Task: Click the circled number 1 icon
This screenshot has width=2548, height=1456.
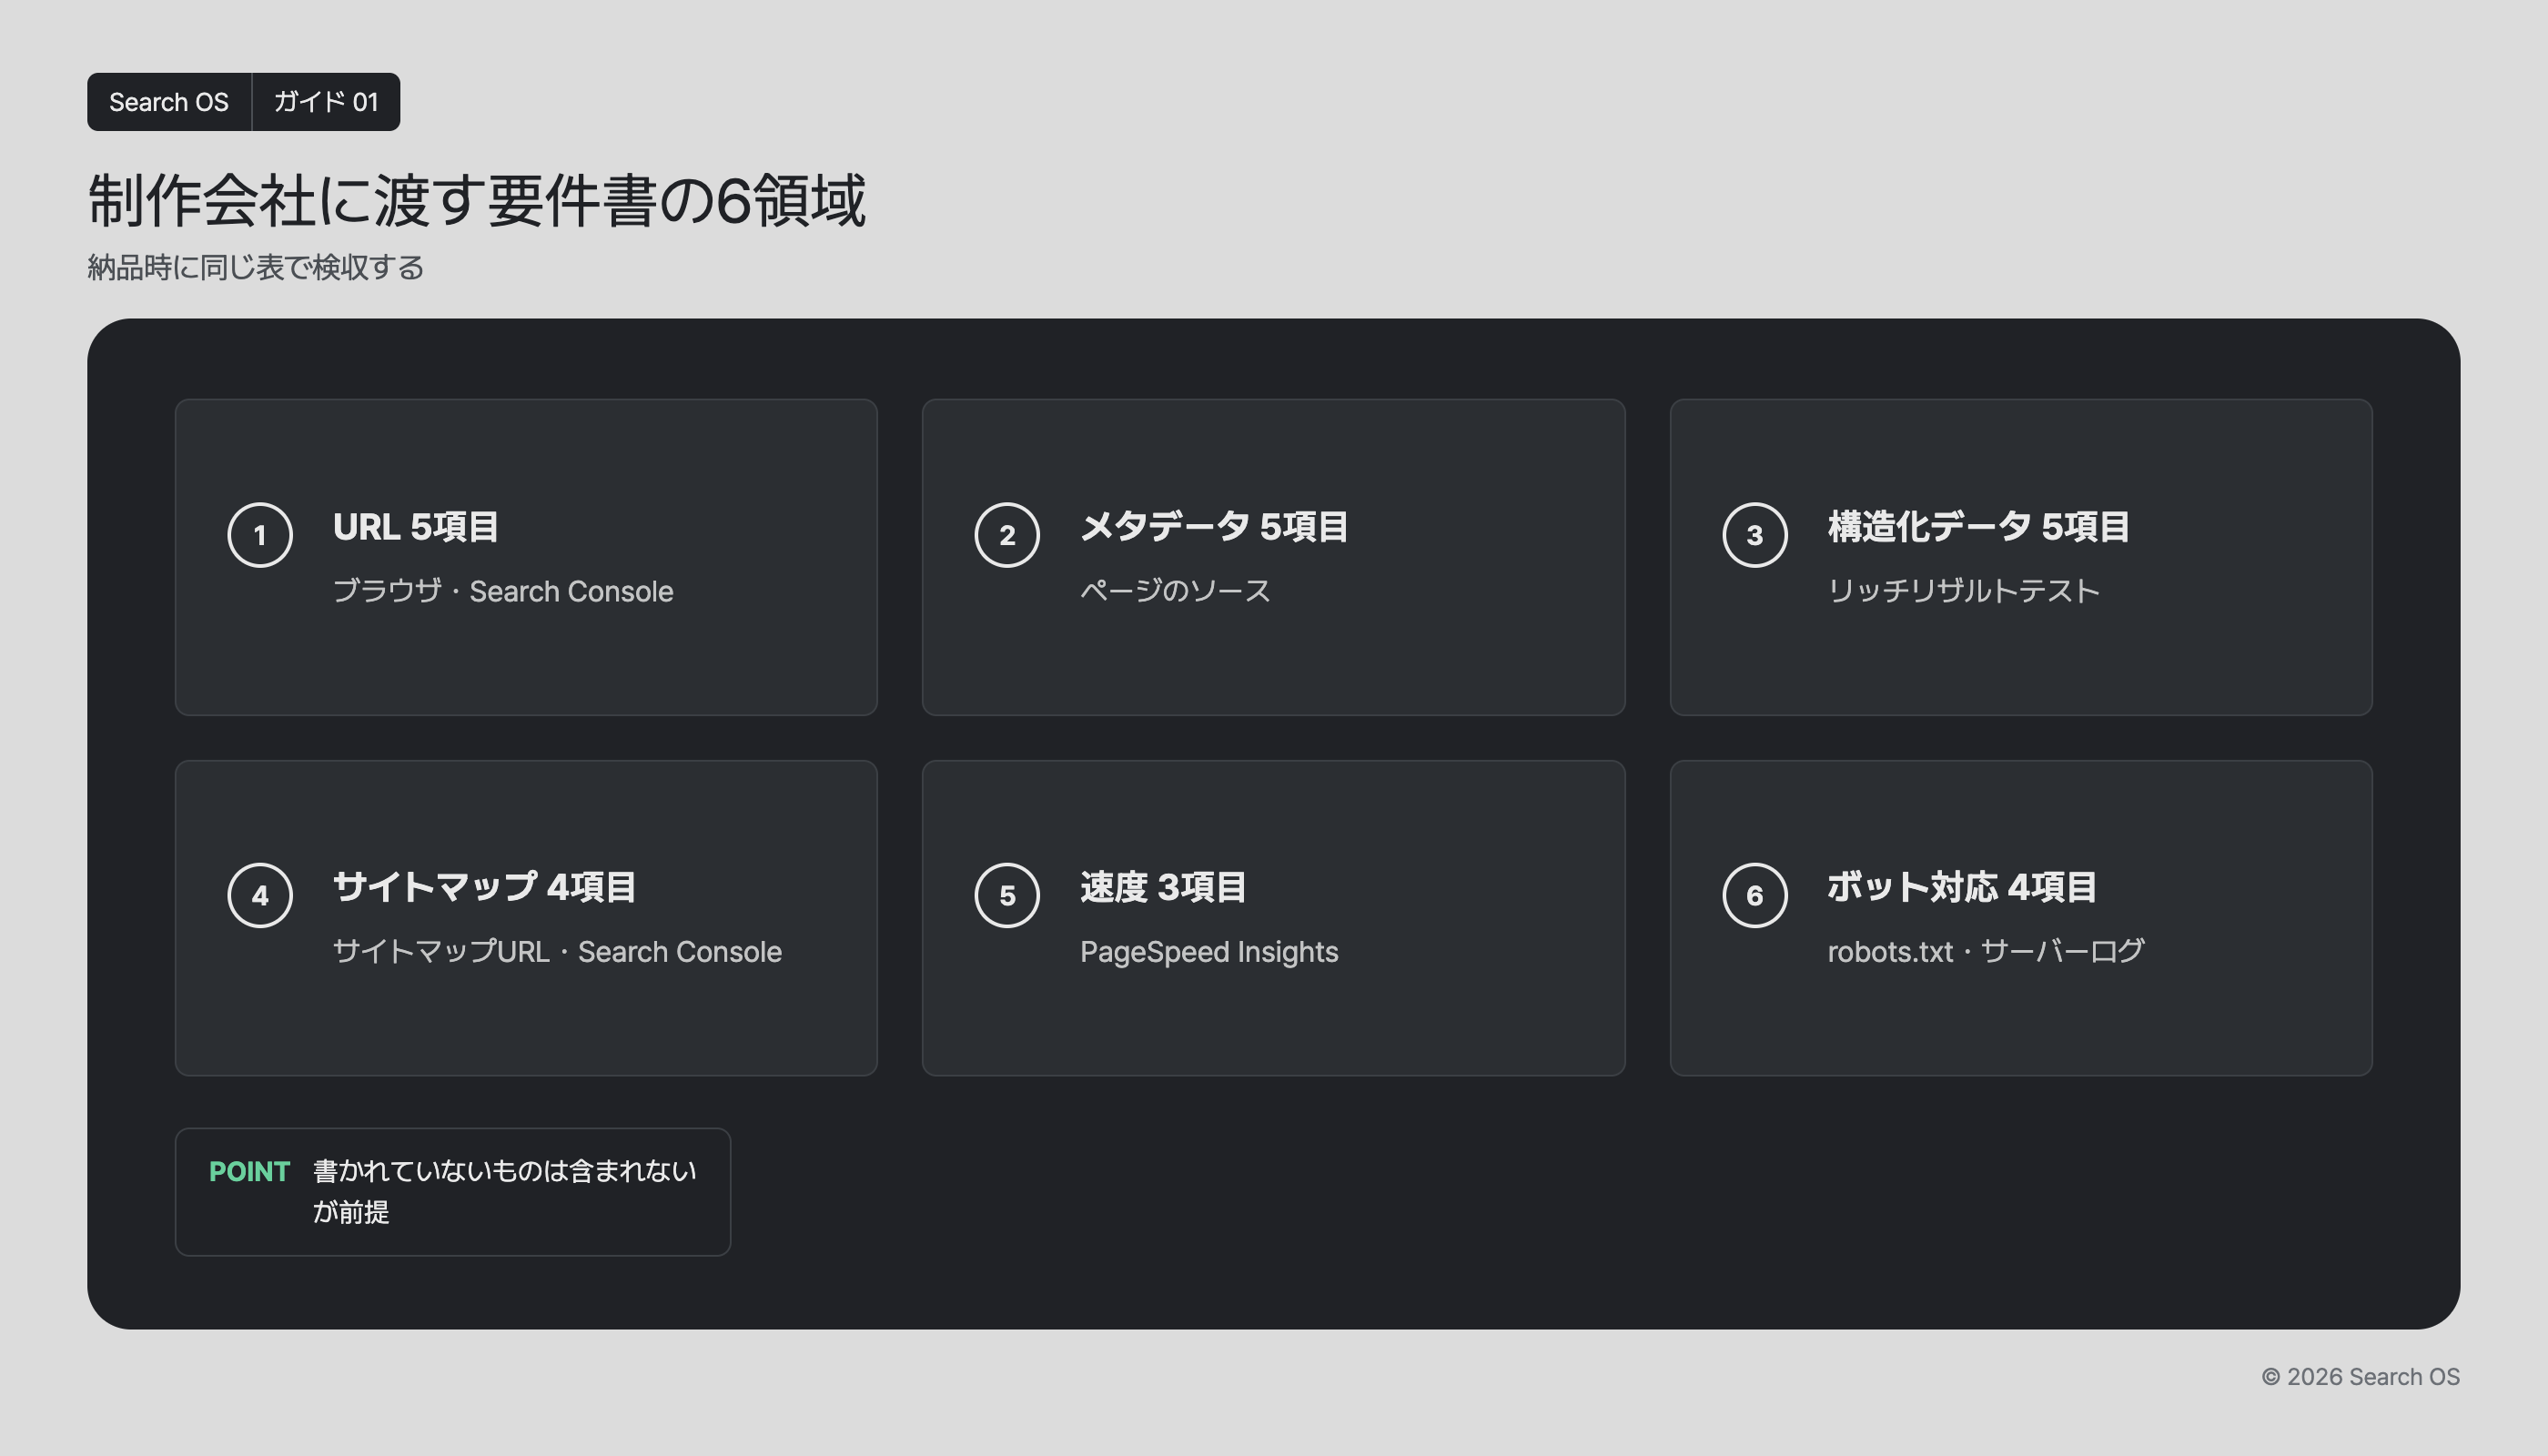Action: point(260,535)
